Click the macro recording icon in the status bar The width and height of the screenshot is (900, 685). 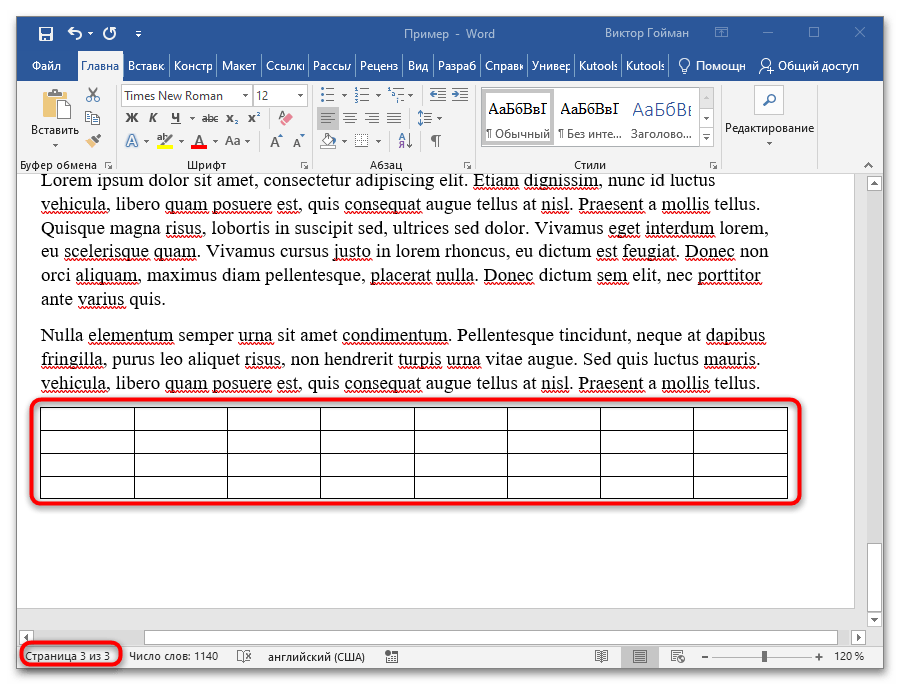(391, 656)
